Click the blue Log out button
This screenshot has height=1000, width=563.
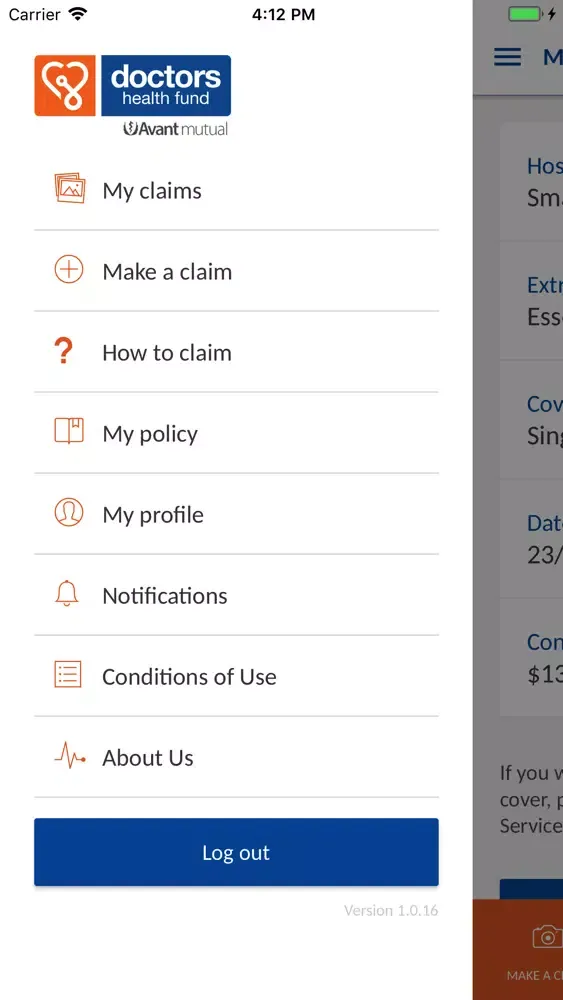pos(237,852)
